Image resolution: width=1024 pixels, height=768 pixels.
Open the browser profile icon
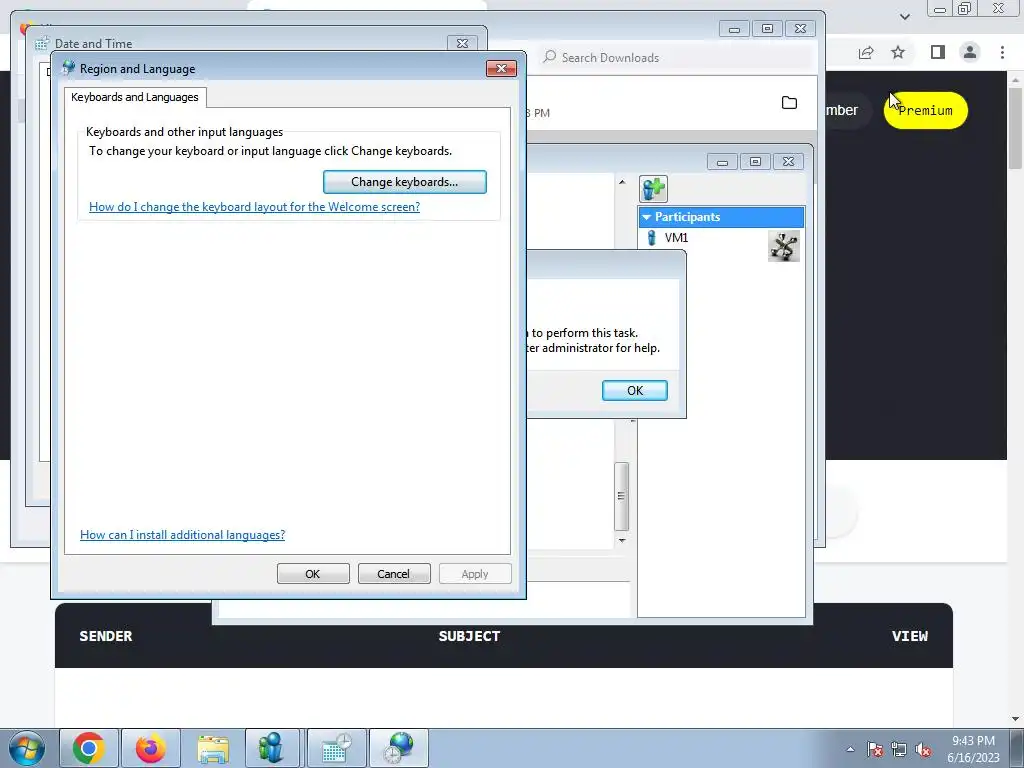pos(970,52)
